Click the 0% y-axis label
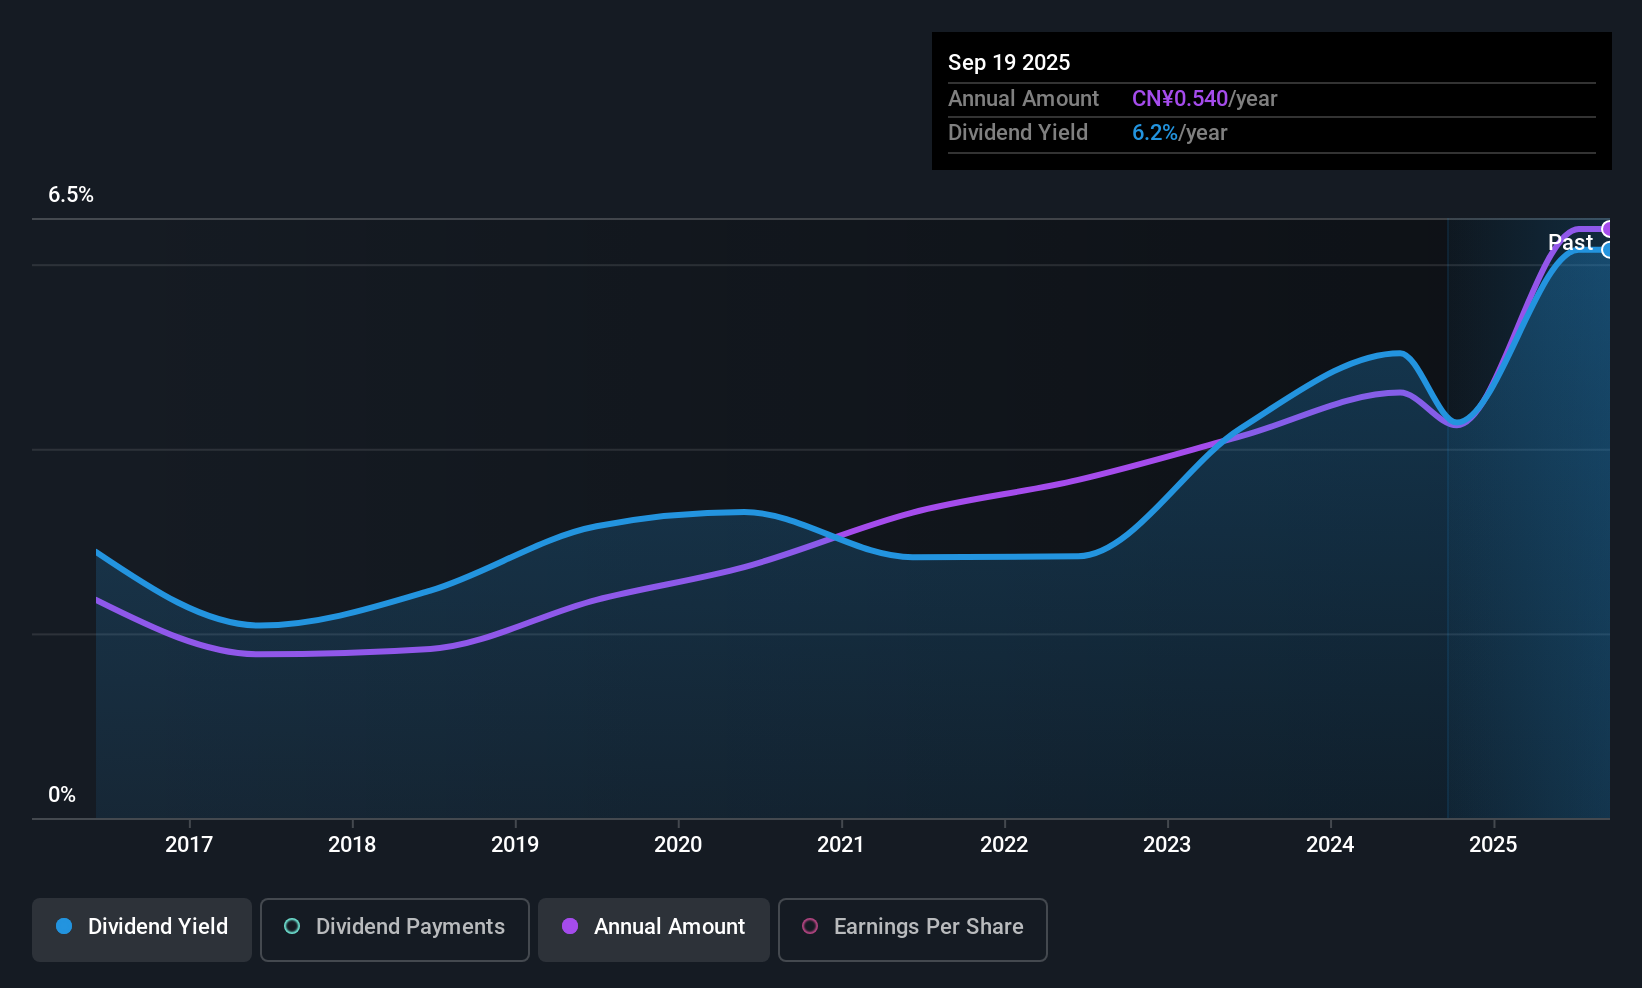 tap(61, 794)
